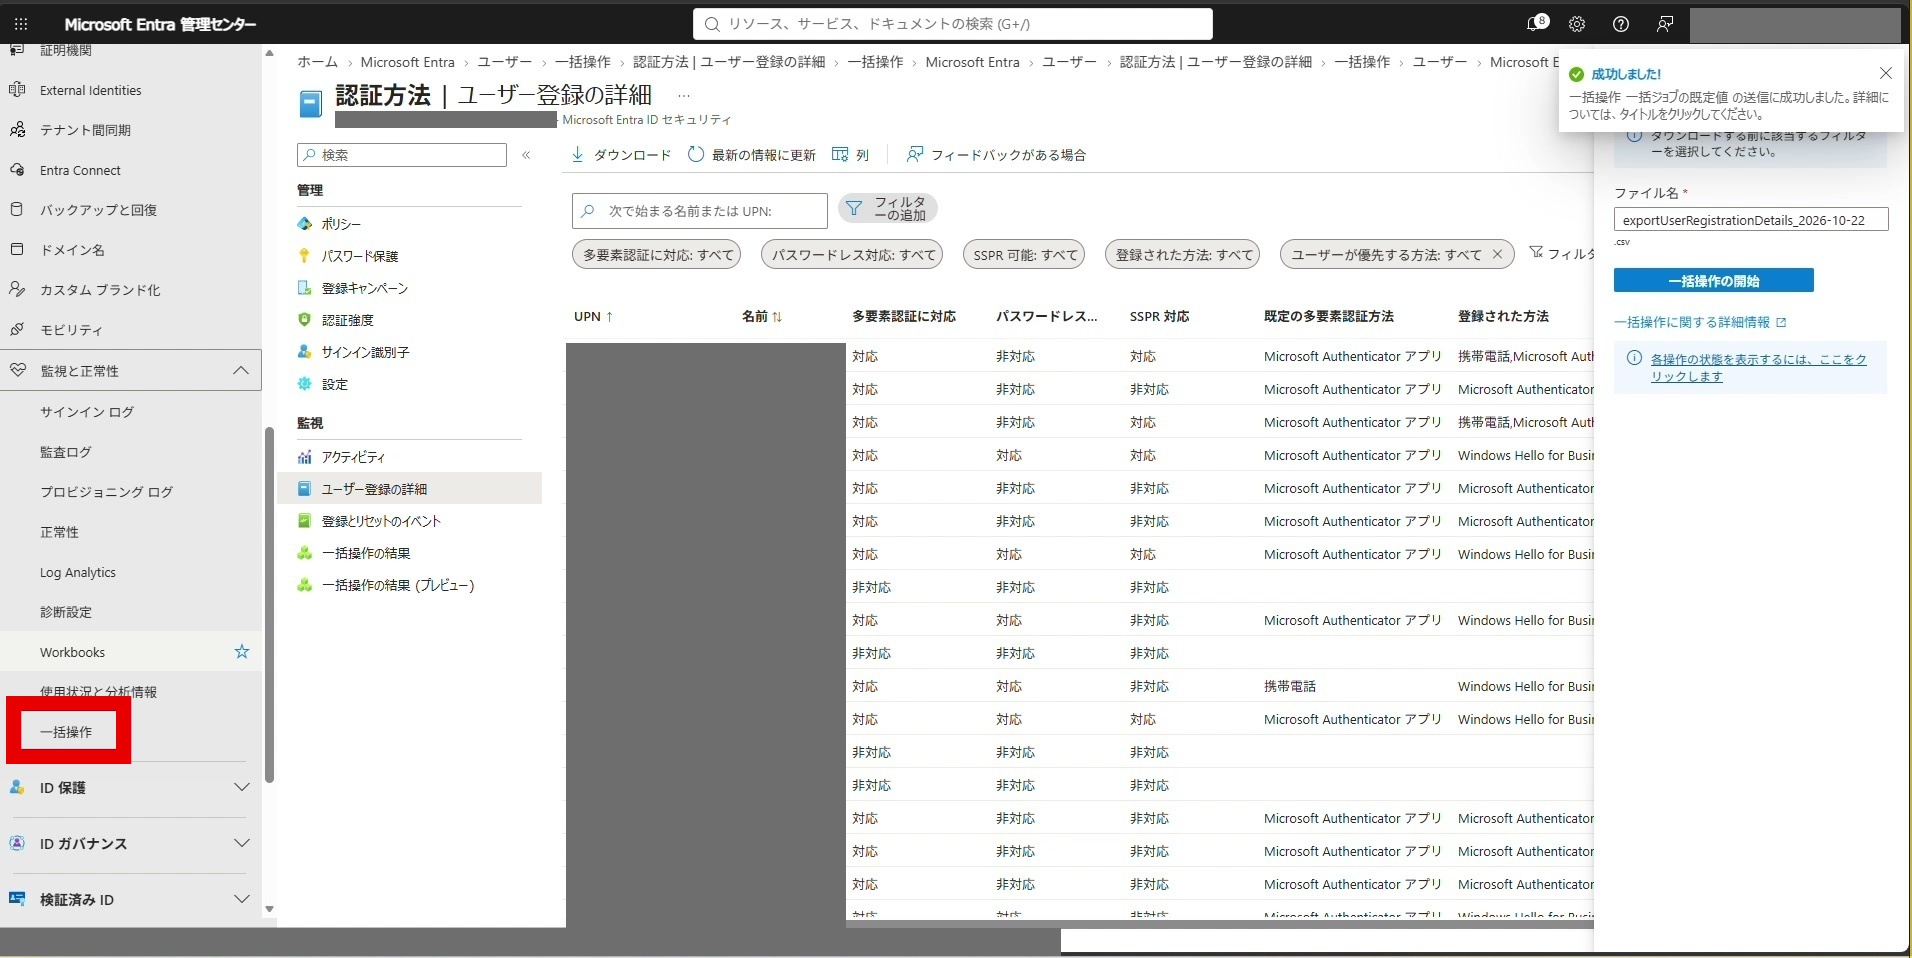Click the フィルターの追加 button

click(888, 209)
